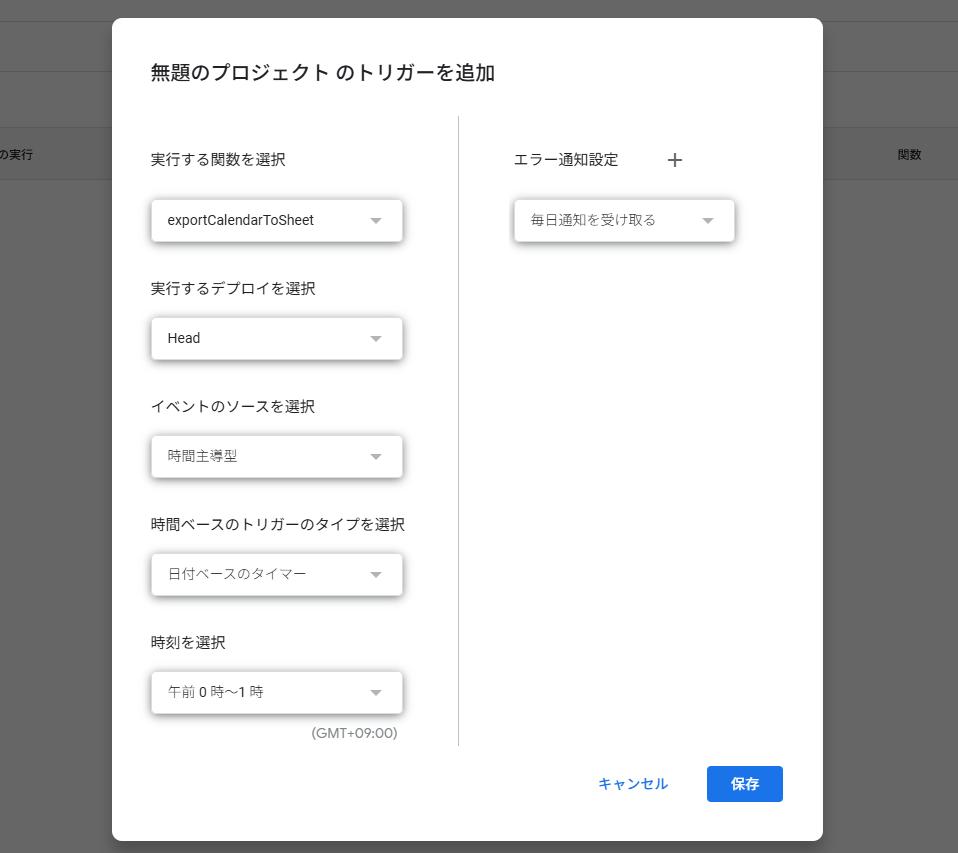Choose the 午前 0 時〜1 時 time selector

(260, 692)
